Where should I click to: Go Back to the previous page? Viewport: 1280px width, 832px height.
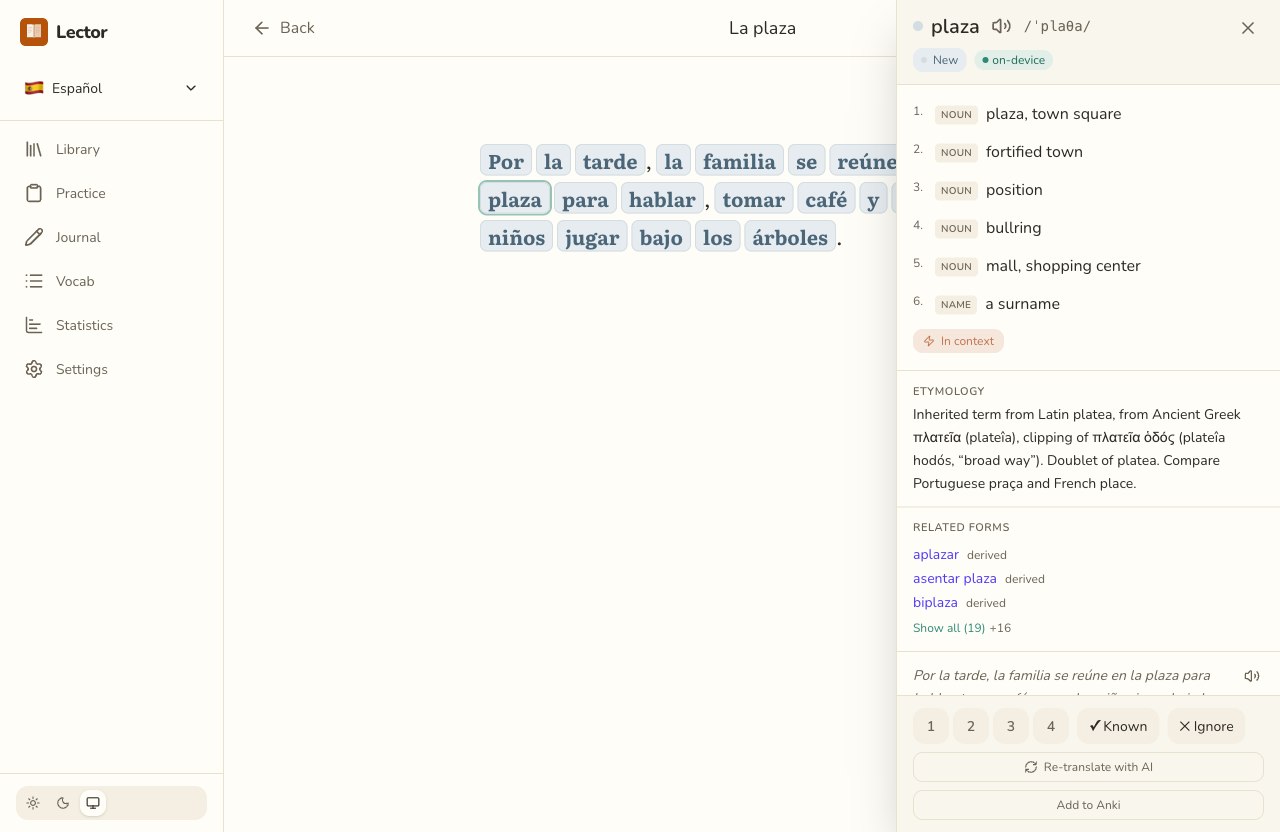tap(284, 28)
